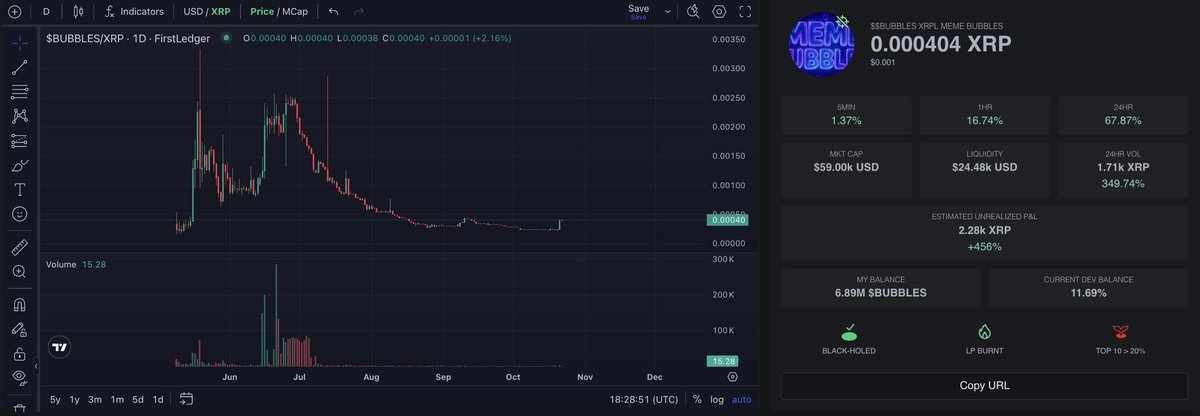The width and height of the screenshot is (1200, 416).
Task: Open chart settings hexagon icon
Action: point(720,11)
